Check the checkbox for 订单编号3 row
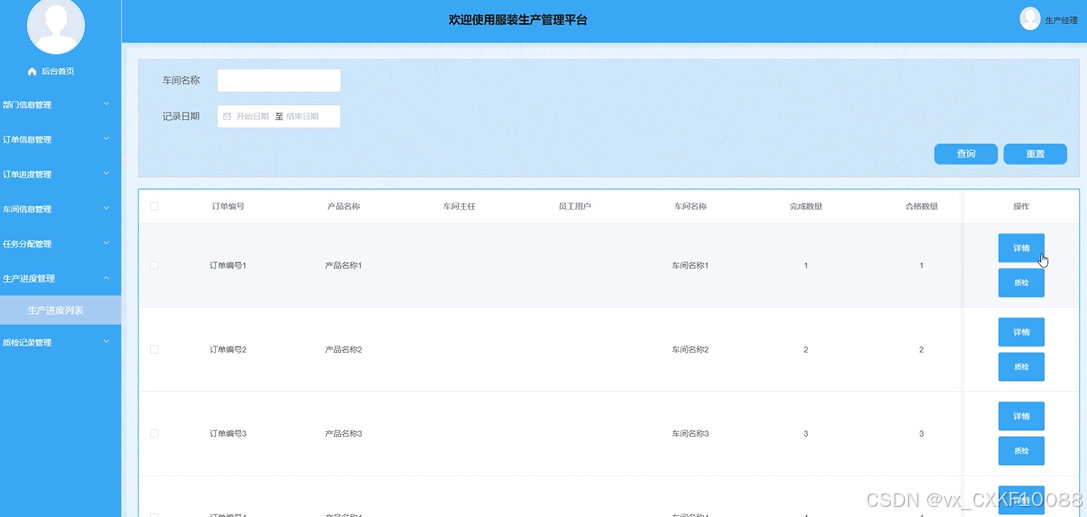Screen dimensions: 1087x517 154,433
